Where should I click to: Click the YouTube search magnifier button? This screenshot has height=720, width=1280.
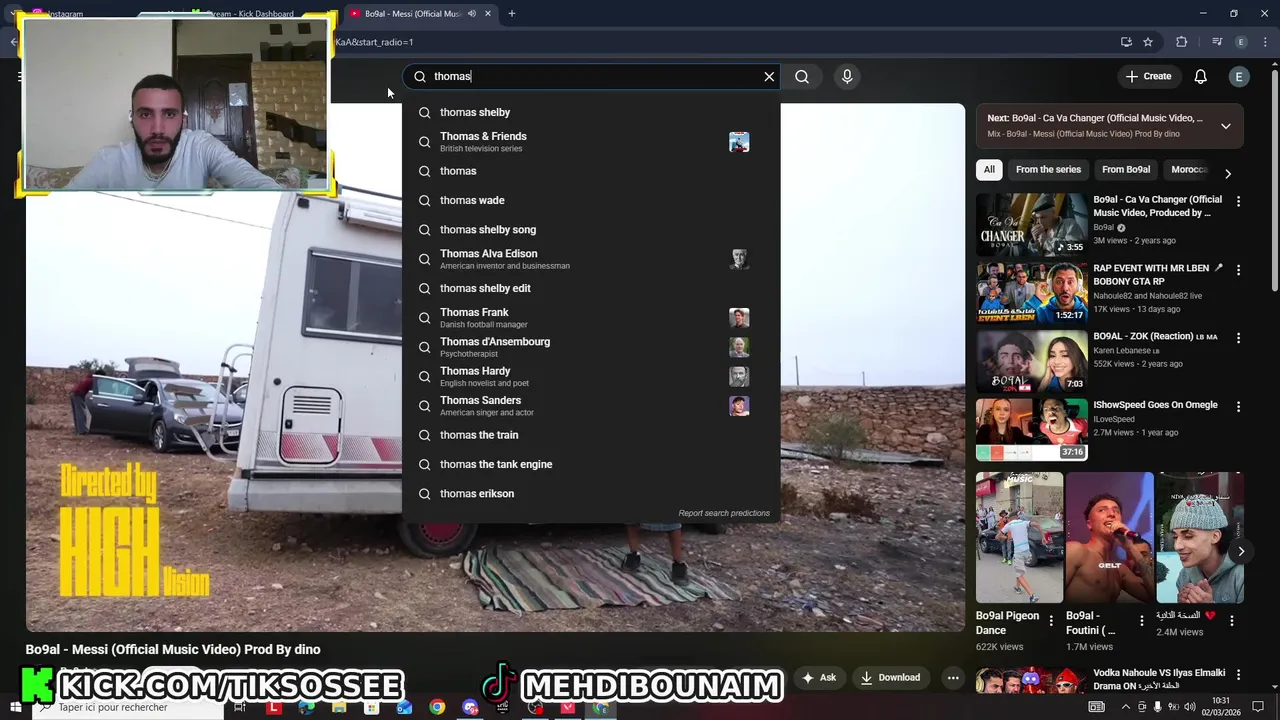[802, 76]
